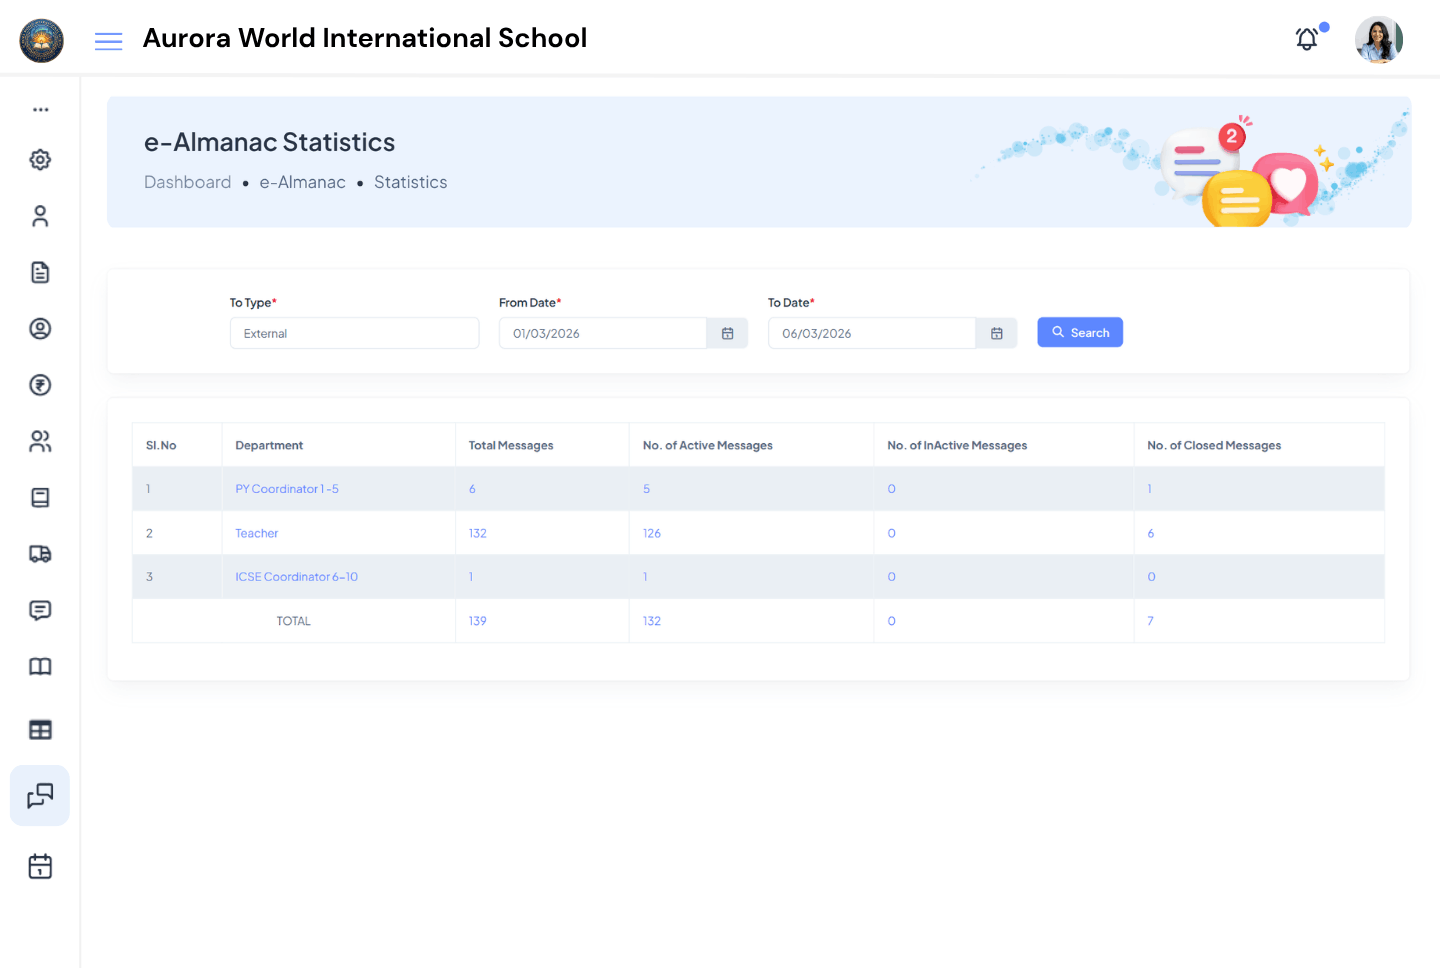1440x968 pixels.
Task: Select the Staff group icon in sidebar
Action: [40, 441]
